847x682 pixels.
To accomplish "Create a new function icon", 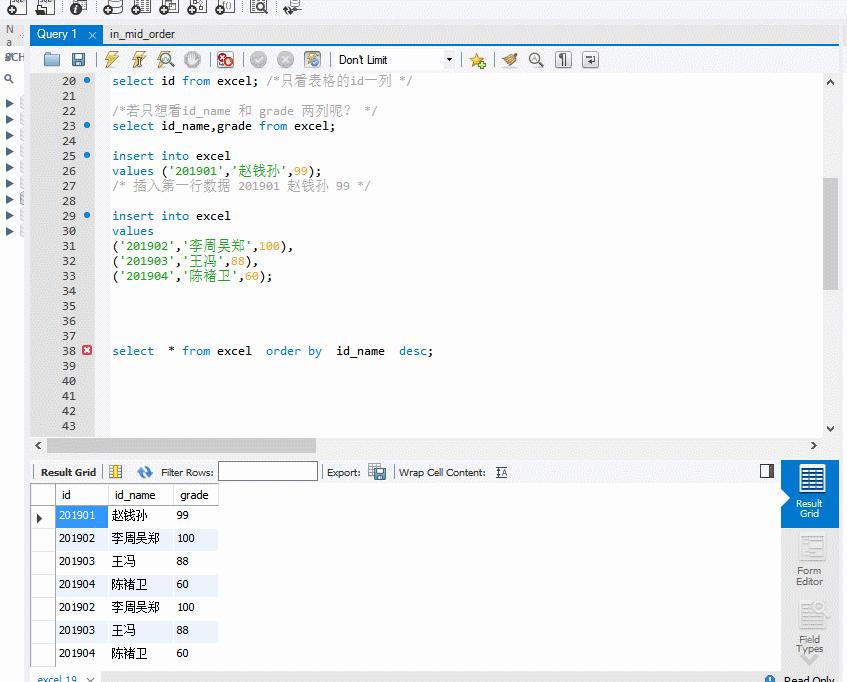I will coord(225,6).
